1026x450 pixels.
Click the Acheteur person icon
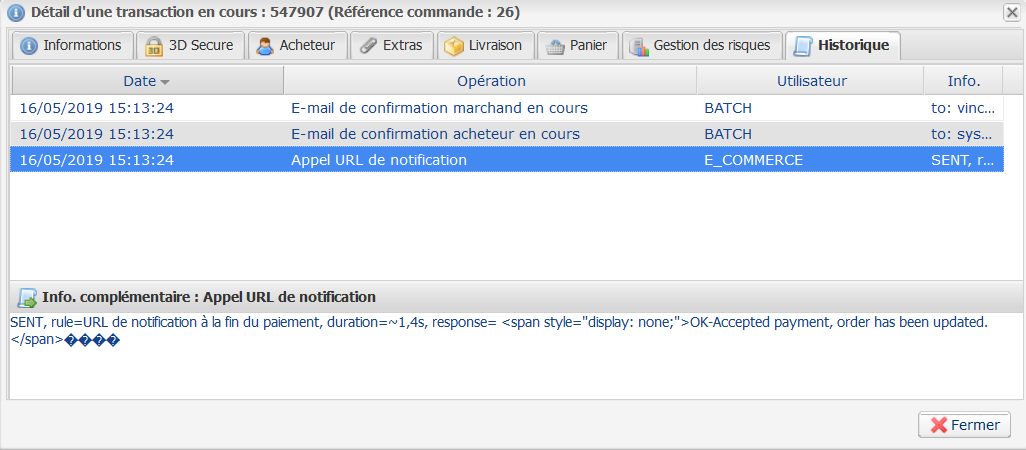[265, 46]
